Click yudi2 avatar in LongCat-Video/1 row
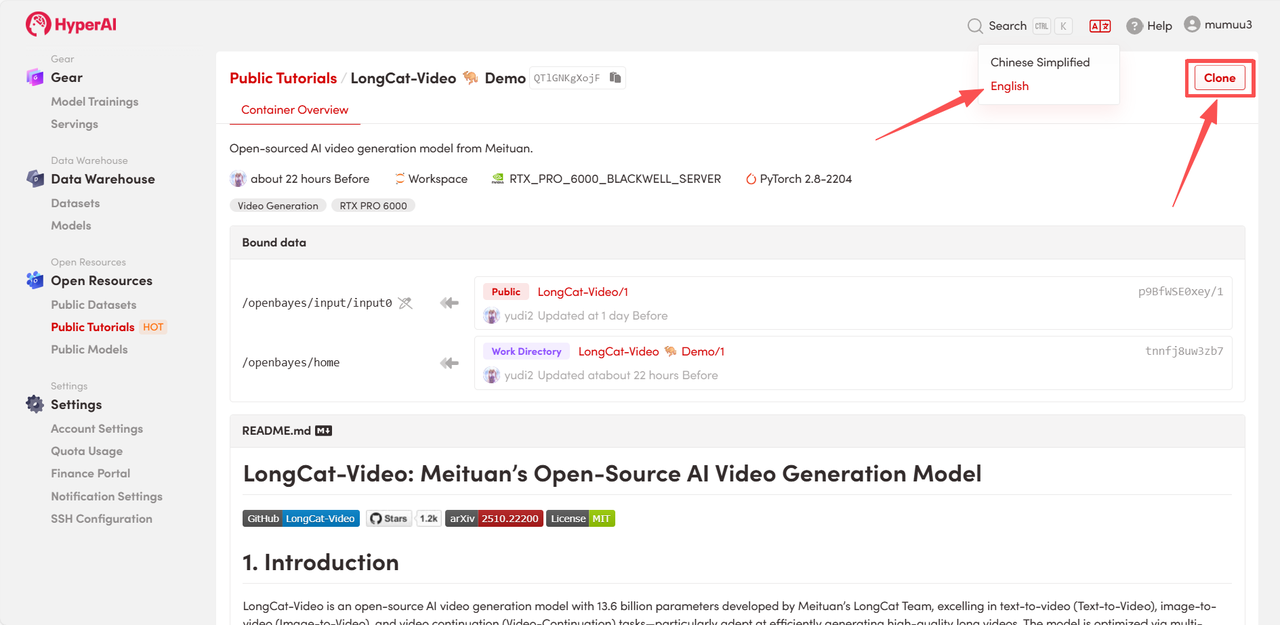This screenshot has width=1280, height=625. pos(491,316)
